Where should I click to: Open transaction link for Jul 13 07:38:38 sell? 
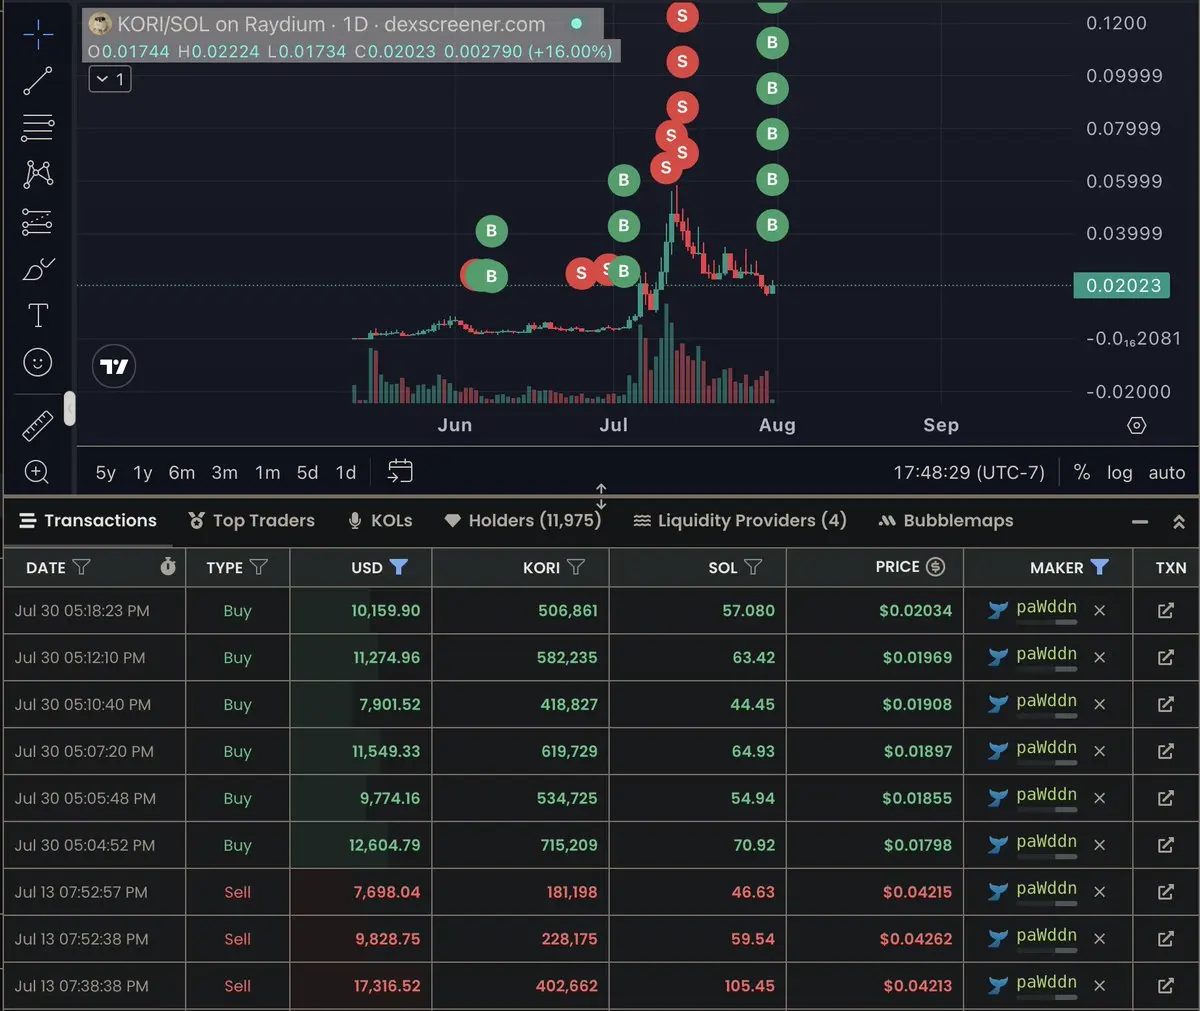(x=1166, y=986)
